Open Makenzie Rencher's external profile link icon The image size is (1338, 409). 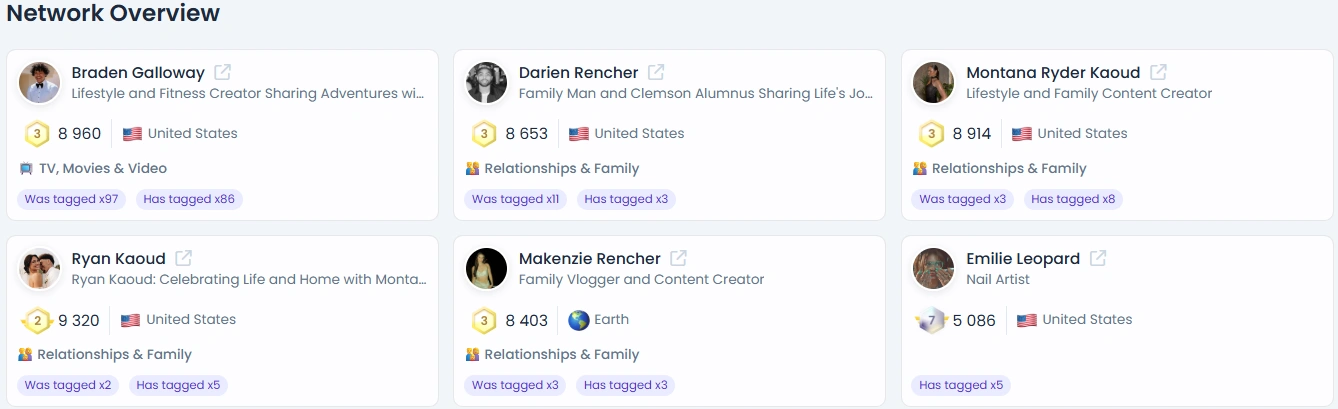point(679,258)
